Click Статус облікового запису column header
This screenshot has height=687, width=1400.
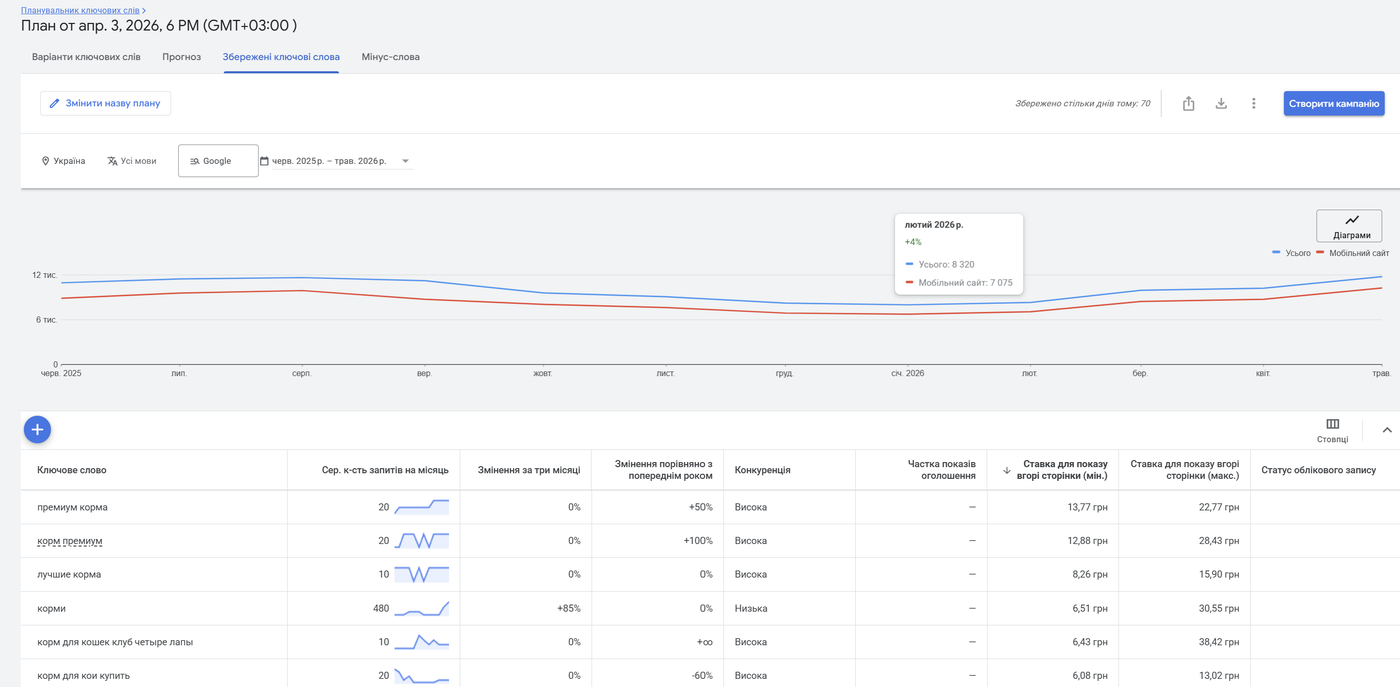tap(1319, 470)
